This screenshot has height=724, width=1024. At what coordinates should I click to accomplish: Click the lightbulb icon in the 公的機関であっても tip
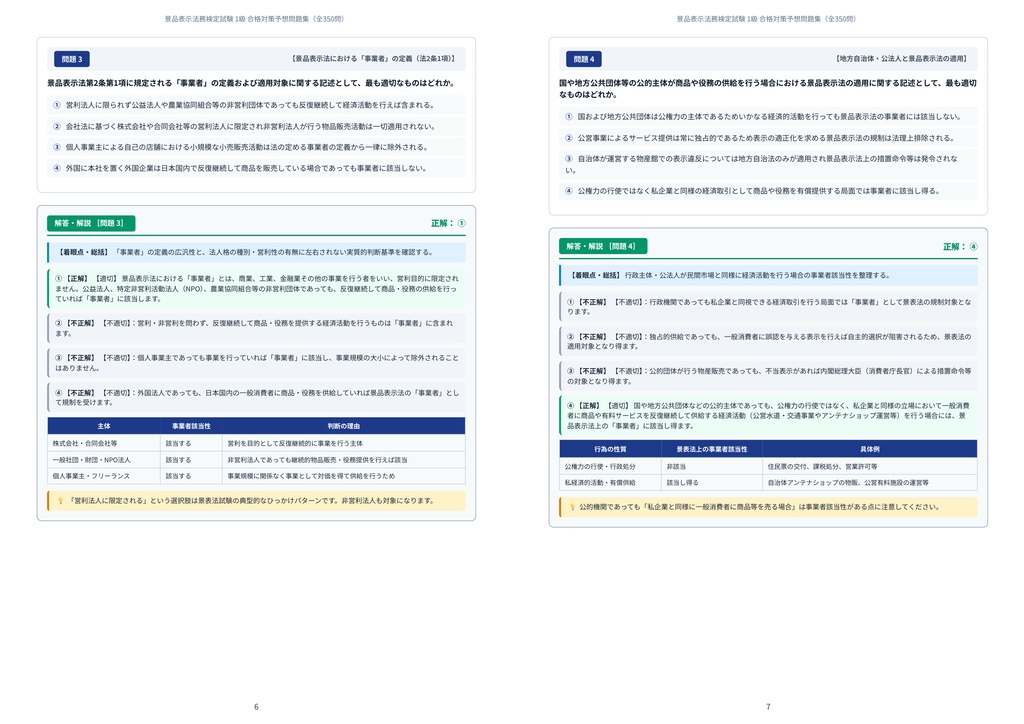(573, 507)
